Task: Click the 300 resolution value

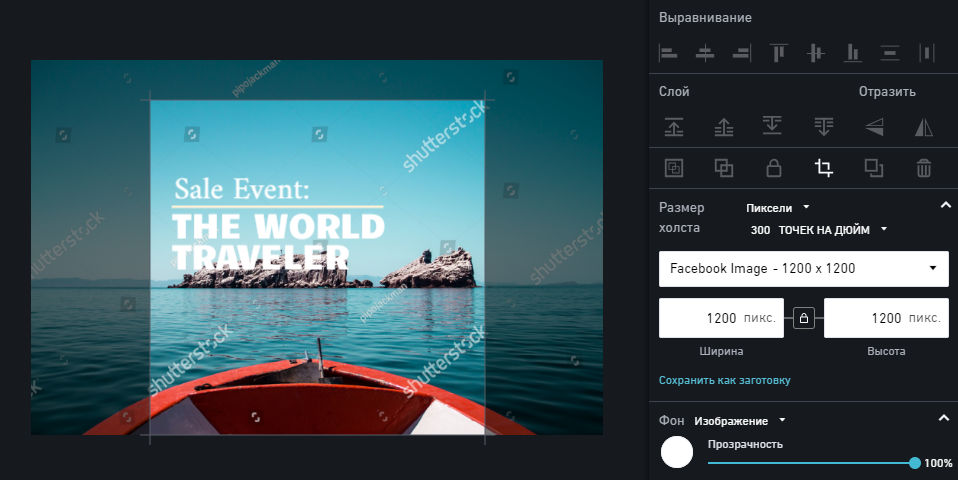Action: tap(760, 230)
